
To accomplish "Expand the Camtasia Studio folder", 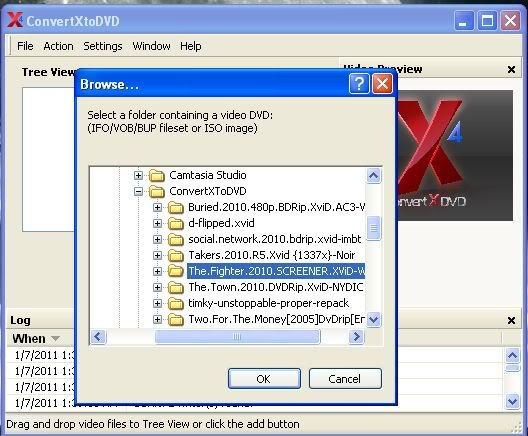I will point(138,175).
